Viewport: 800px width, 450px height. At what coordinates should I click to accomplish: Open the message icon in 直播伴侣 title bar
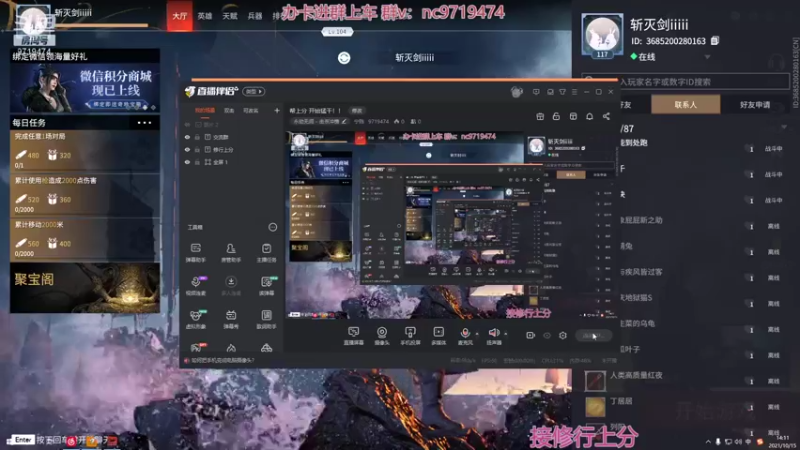click(536, 92)
